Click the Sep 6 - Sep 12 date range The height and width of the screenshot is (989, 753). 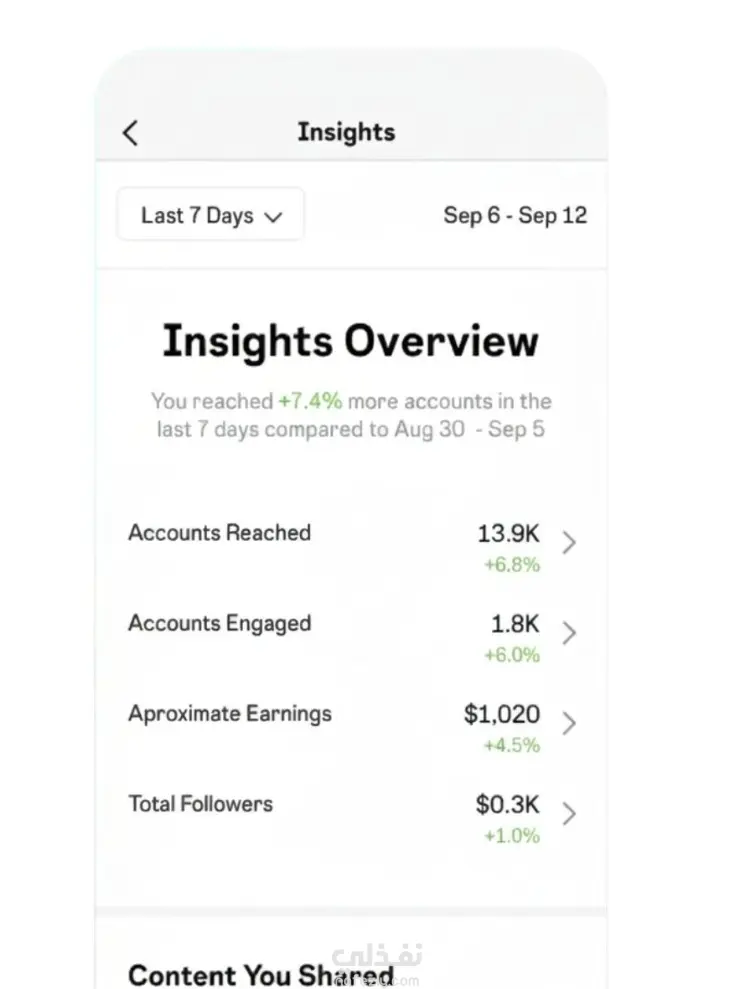pyautogui.click(x=515, y=215)
